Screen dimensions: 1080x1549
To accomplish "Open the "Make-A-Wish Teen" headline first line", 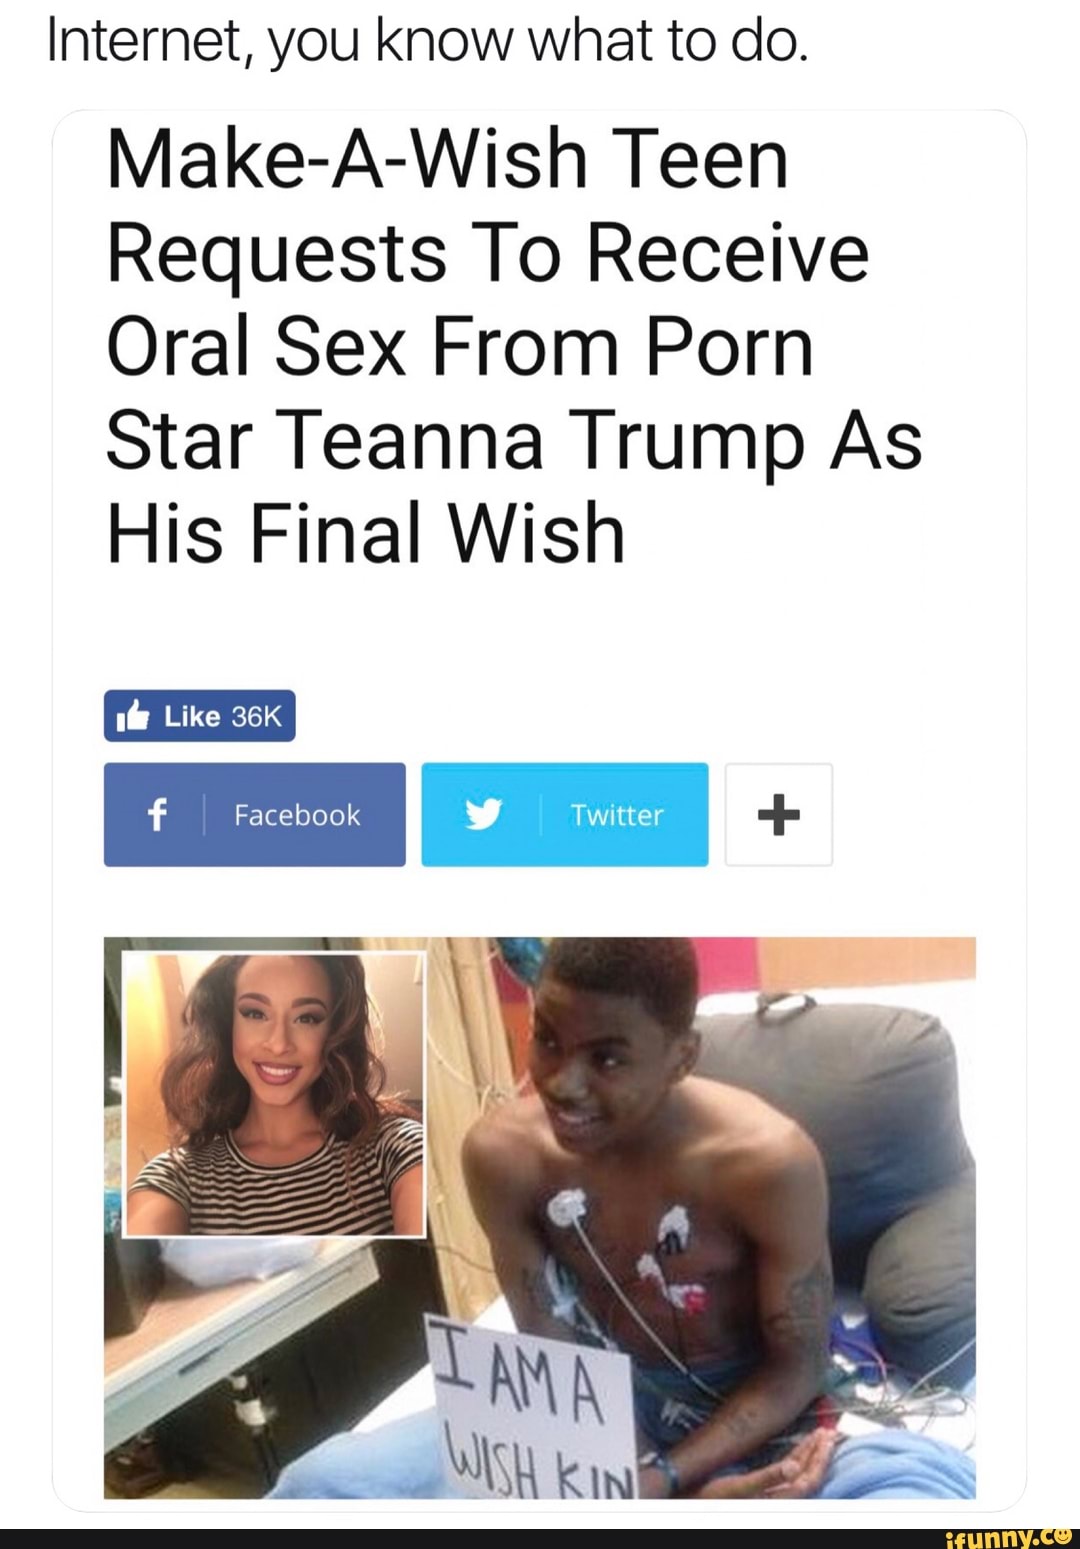I will click(448, 160).
